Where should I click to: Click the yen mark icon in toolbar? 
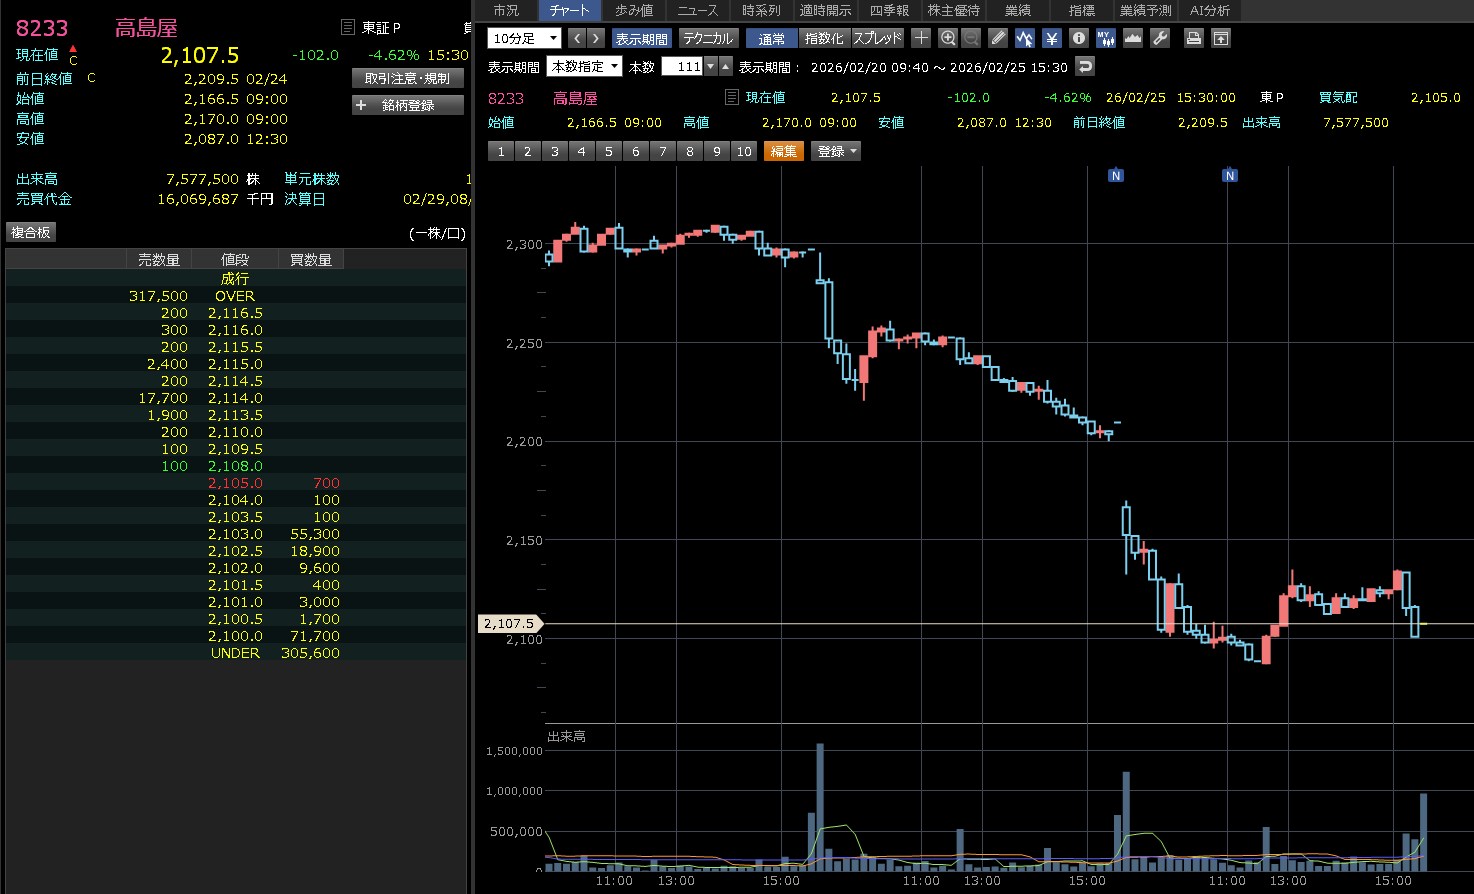(x=1052, y=38)
